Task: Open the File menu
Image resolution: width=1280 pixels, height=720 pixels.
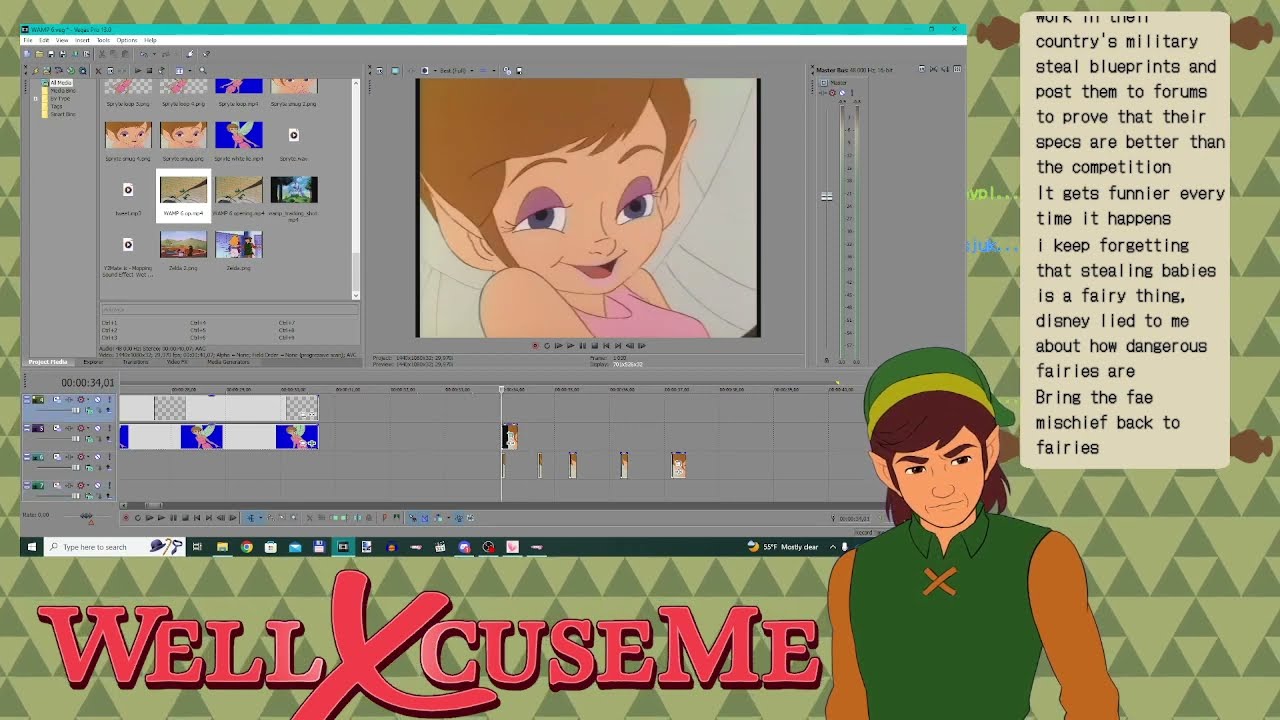Action: point(28,40)
